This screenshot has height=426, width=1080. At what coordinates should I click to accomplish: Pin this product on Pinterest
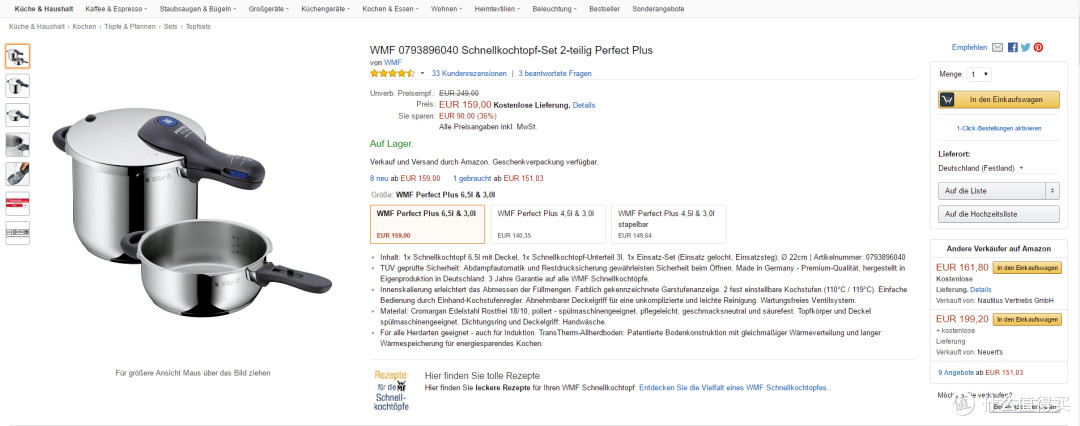point(1038,47)
